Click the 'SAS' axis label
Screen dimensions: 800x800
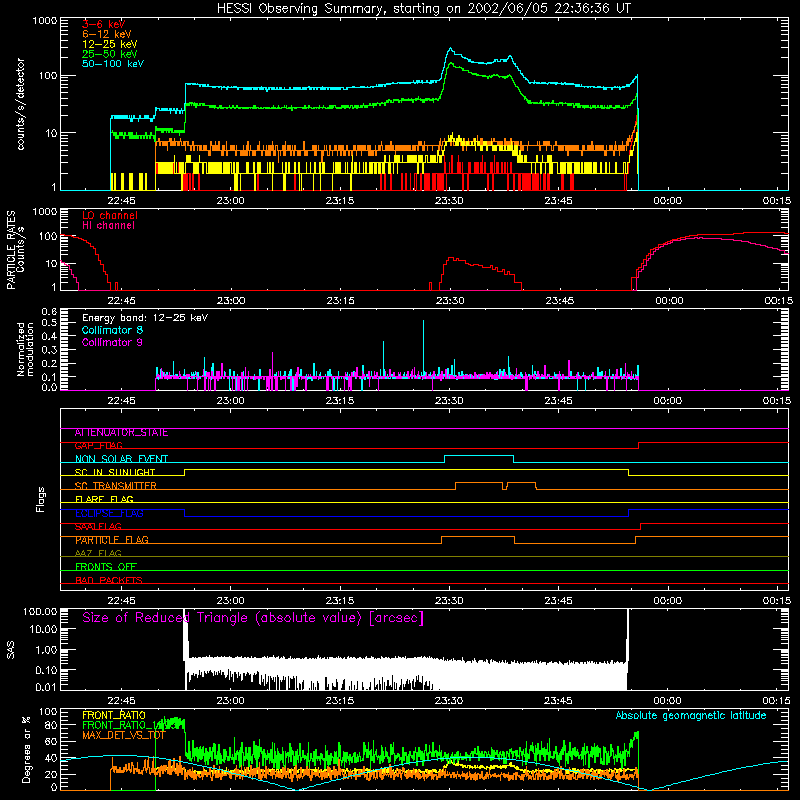(10, 649)
